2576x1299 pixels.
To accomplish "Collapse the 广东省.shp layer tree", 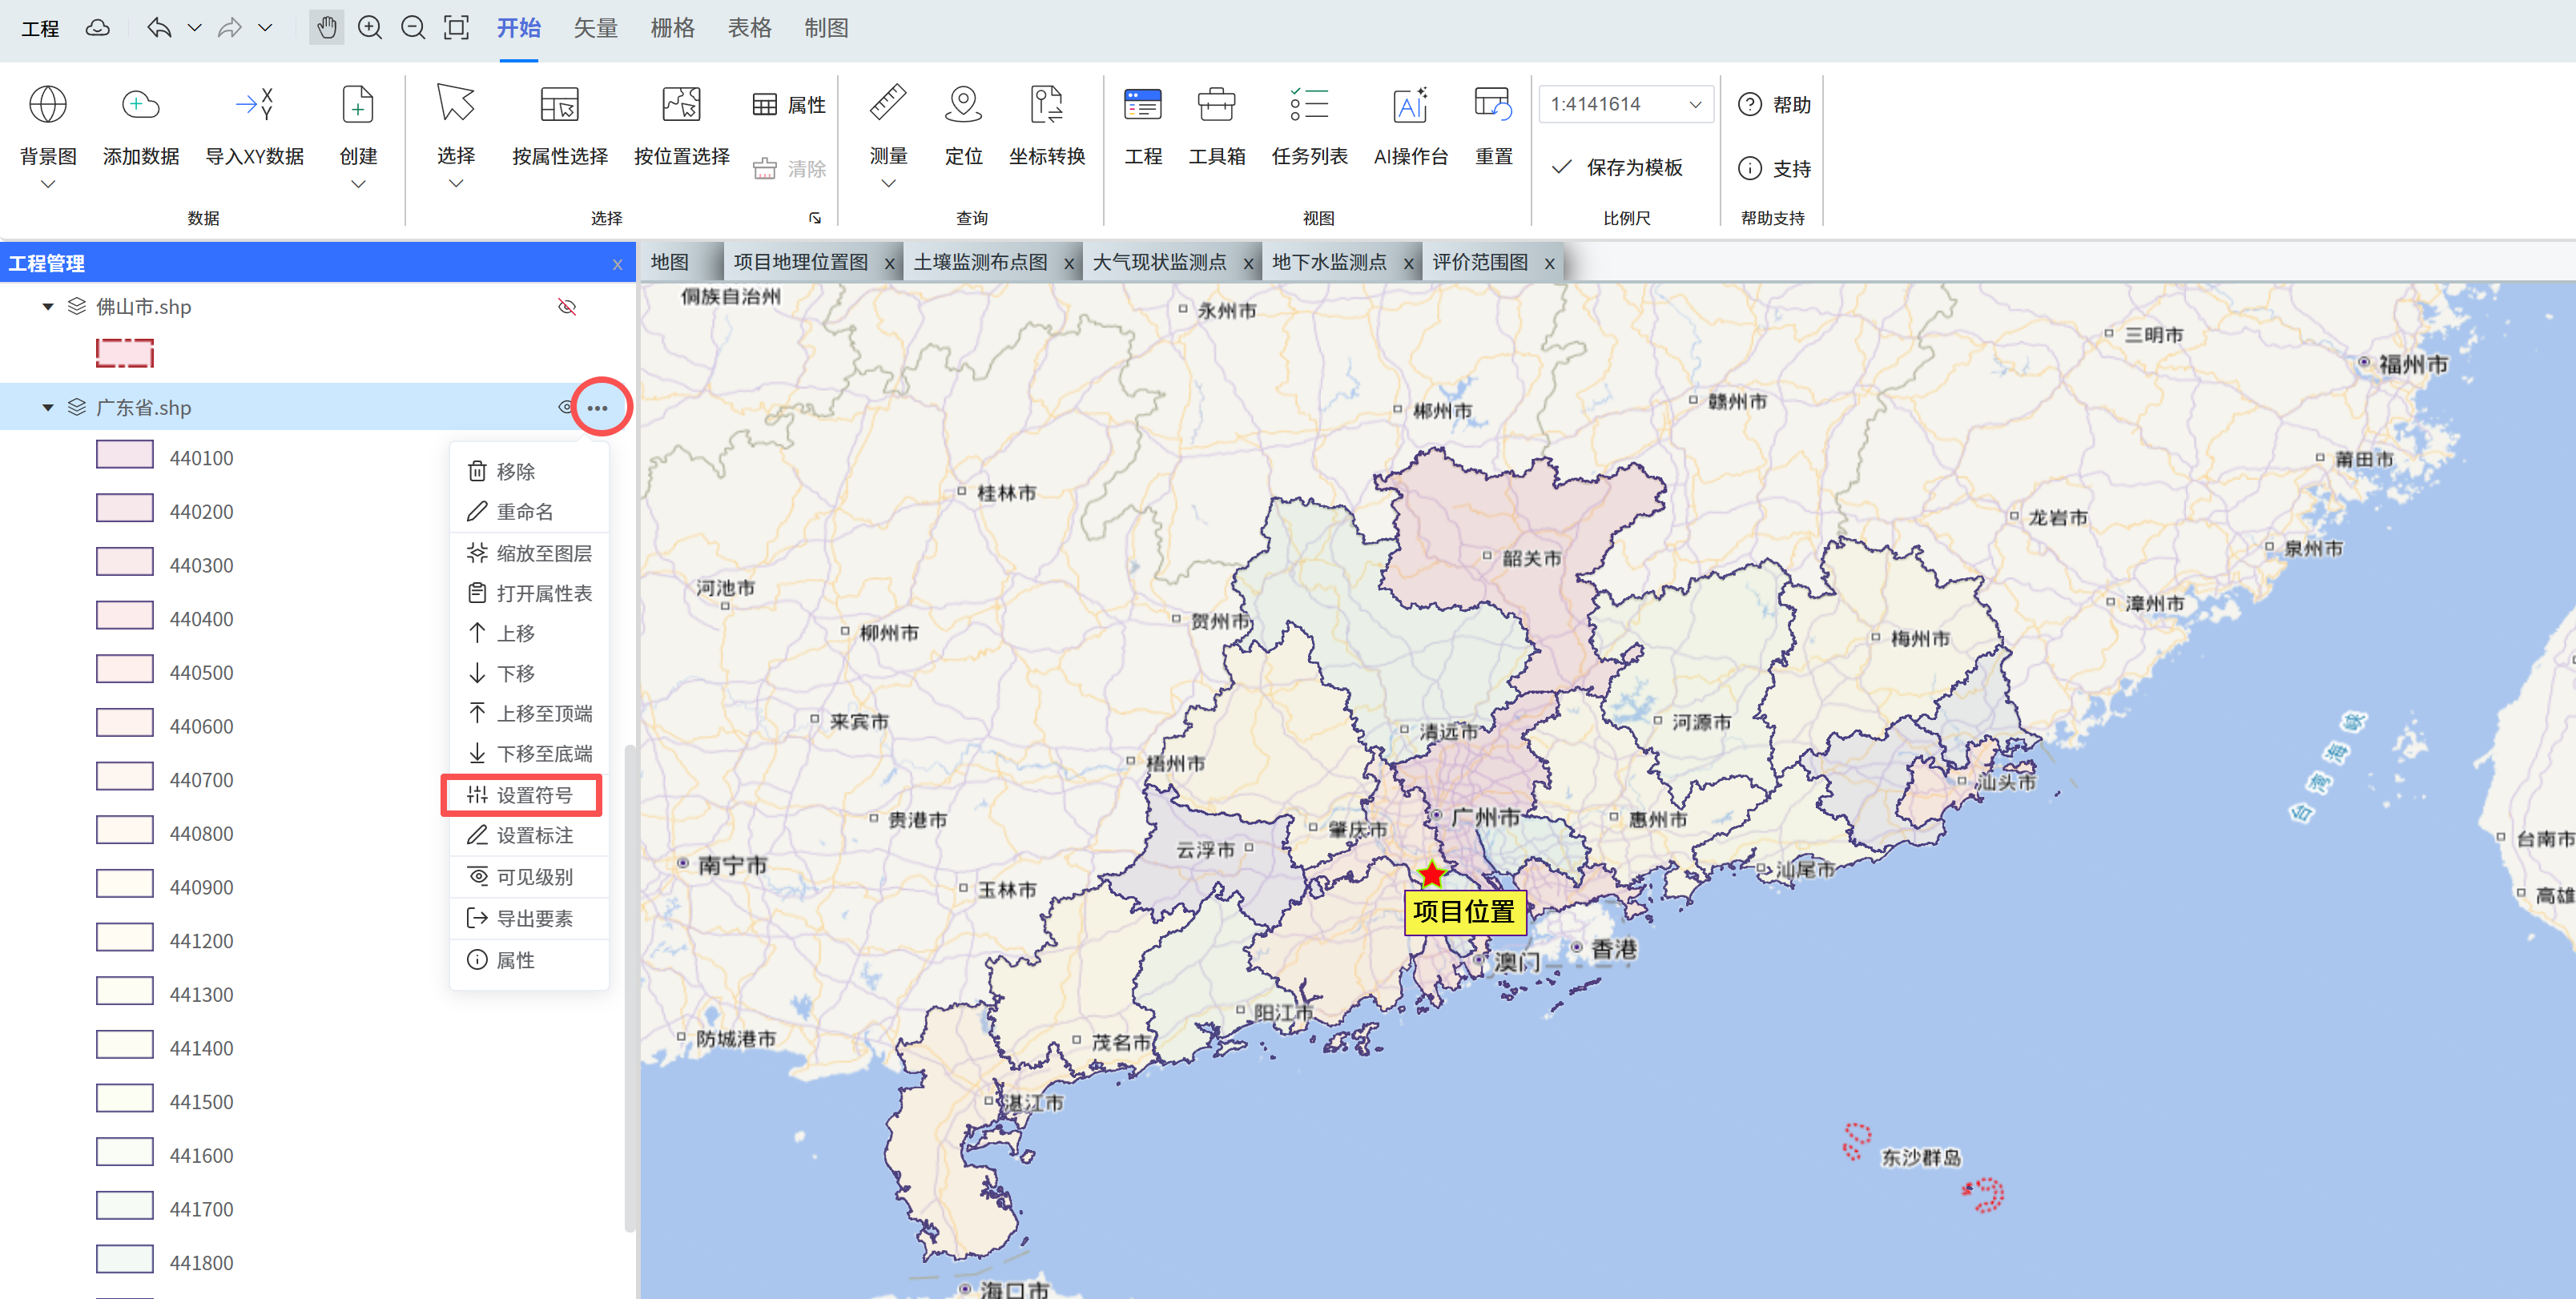I will click(47, 408).
